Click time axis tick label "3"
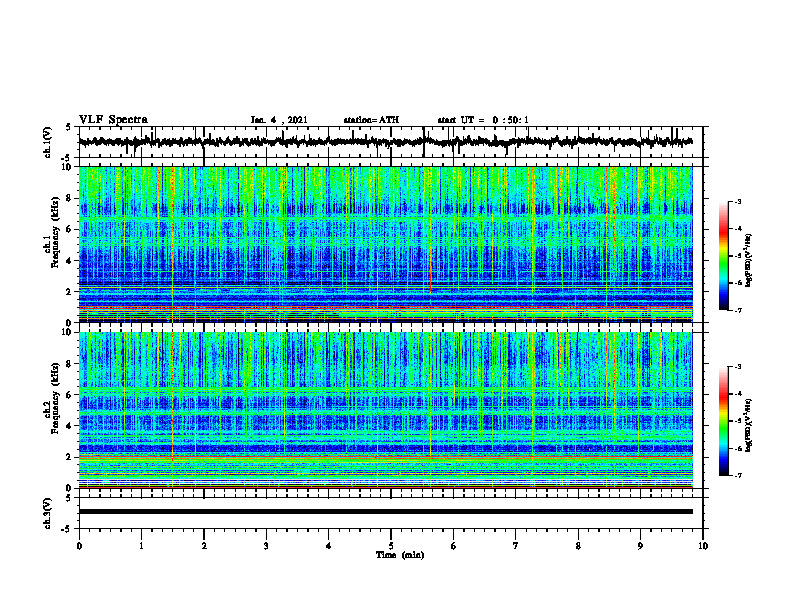Image resolution: width=792 pixels, height=612 pixels. pos(266,546)
